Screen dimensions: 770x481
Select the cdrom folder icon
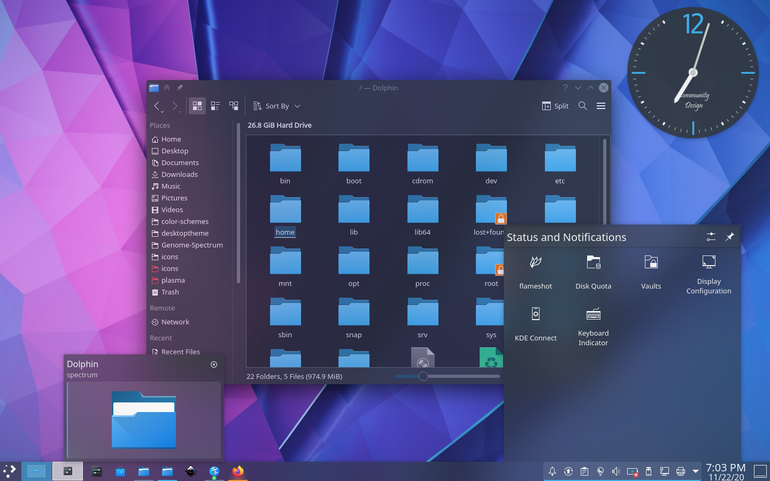[x=422, y=158]
